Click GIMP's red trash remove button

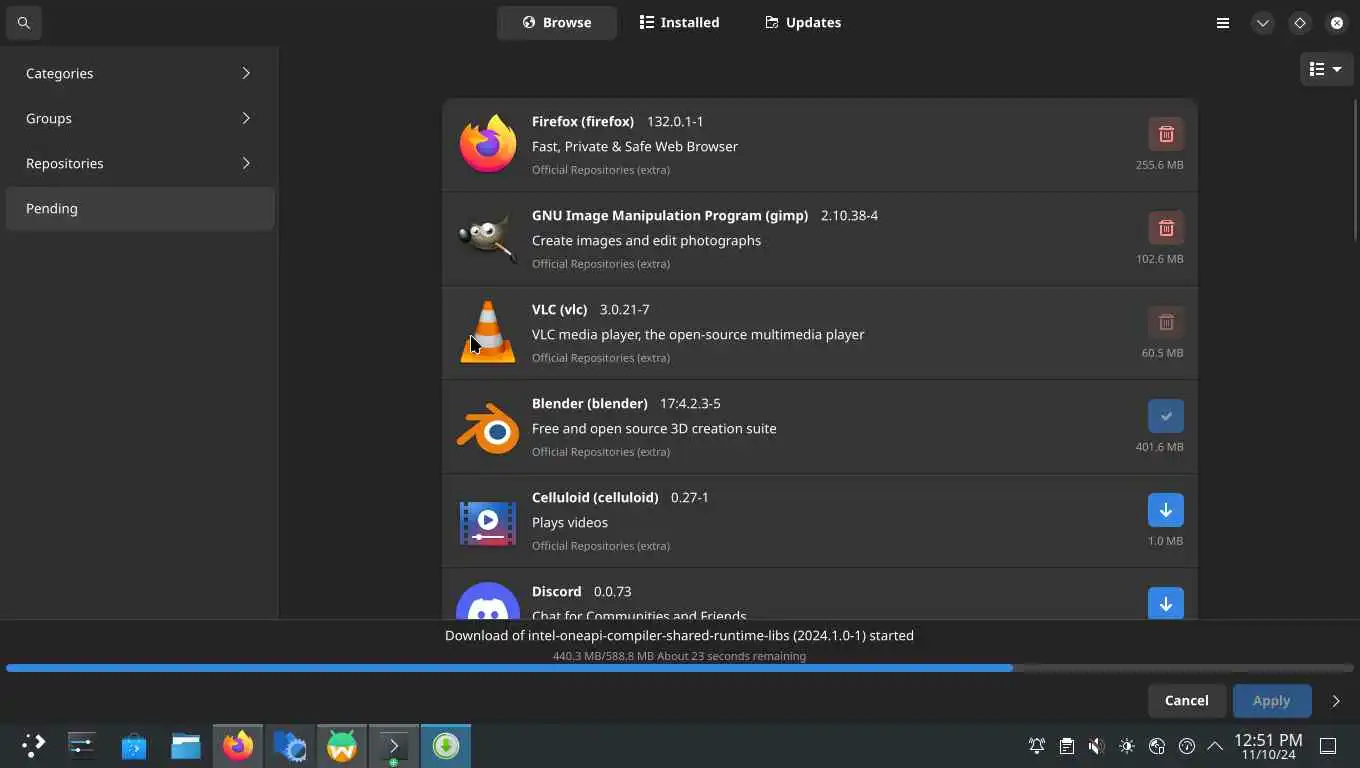pyautogui.click(x=1165, y=228)
